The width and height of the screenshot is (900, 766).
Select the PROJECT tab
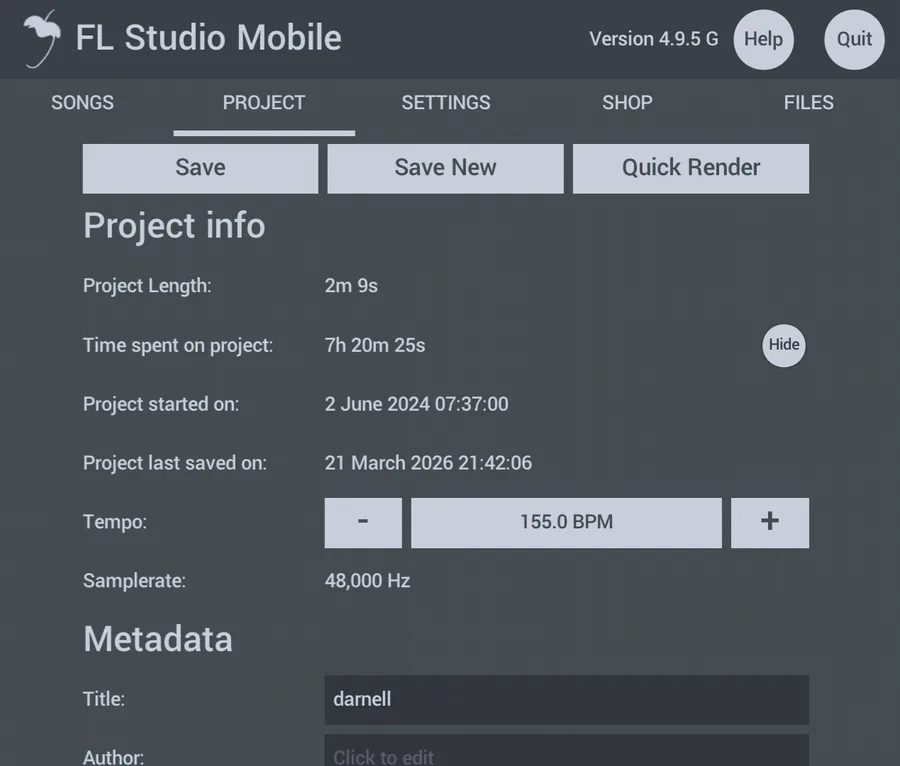pos(264,103)
